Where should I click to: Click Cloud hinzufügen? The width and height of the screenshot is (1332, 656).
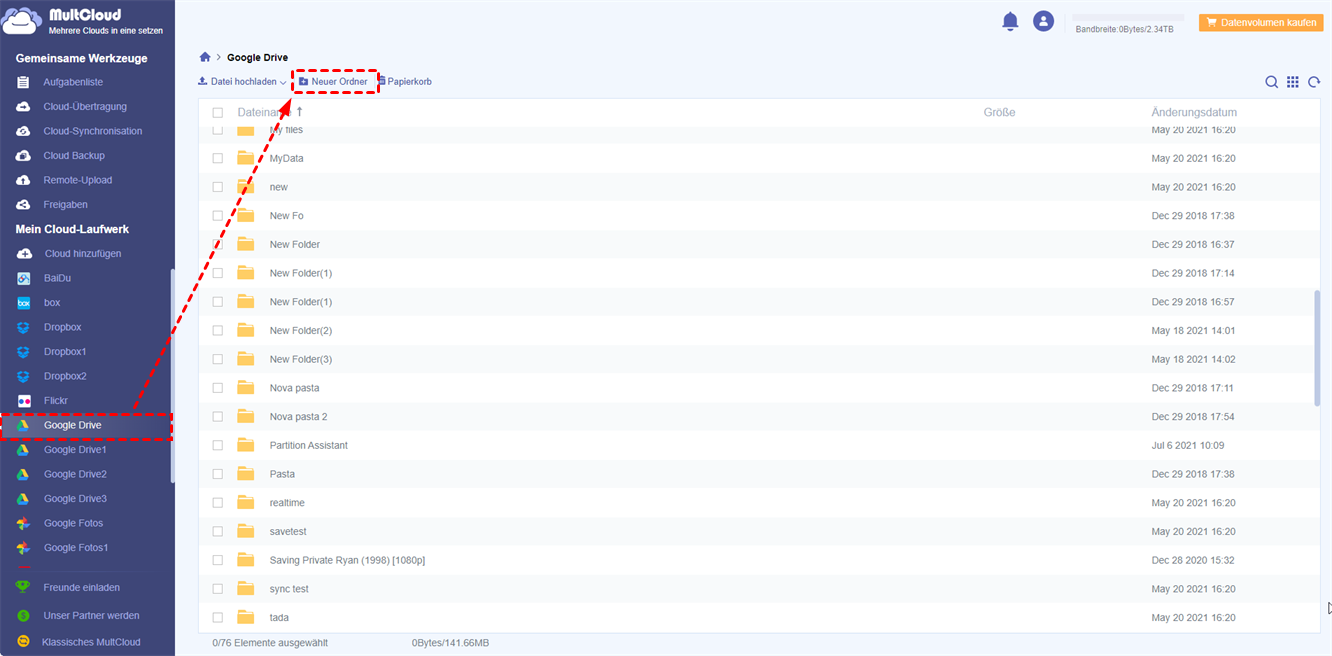pos(83,253)
